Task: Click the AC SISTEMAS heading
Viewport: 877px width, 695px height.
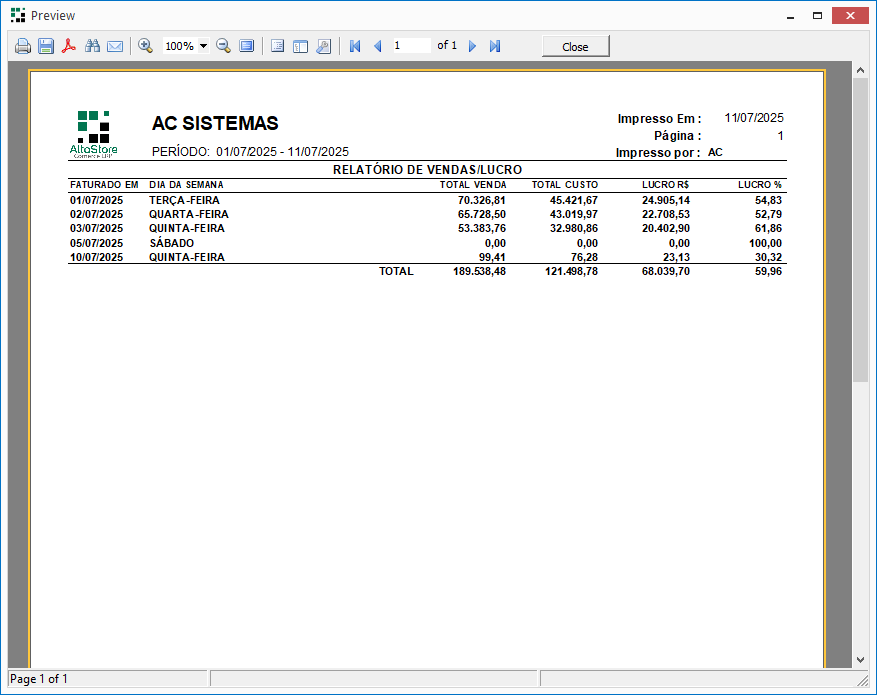Action: click(215, 123)
